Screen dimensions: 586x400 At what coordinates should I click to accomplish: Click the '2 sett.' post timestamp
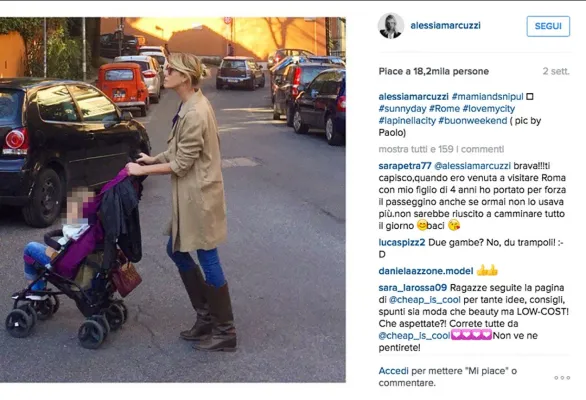click(556, 71)
